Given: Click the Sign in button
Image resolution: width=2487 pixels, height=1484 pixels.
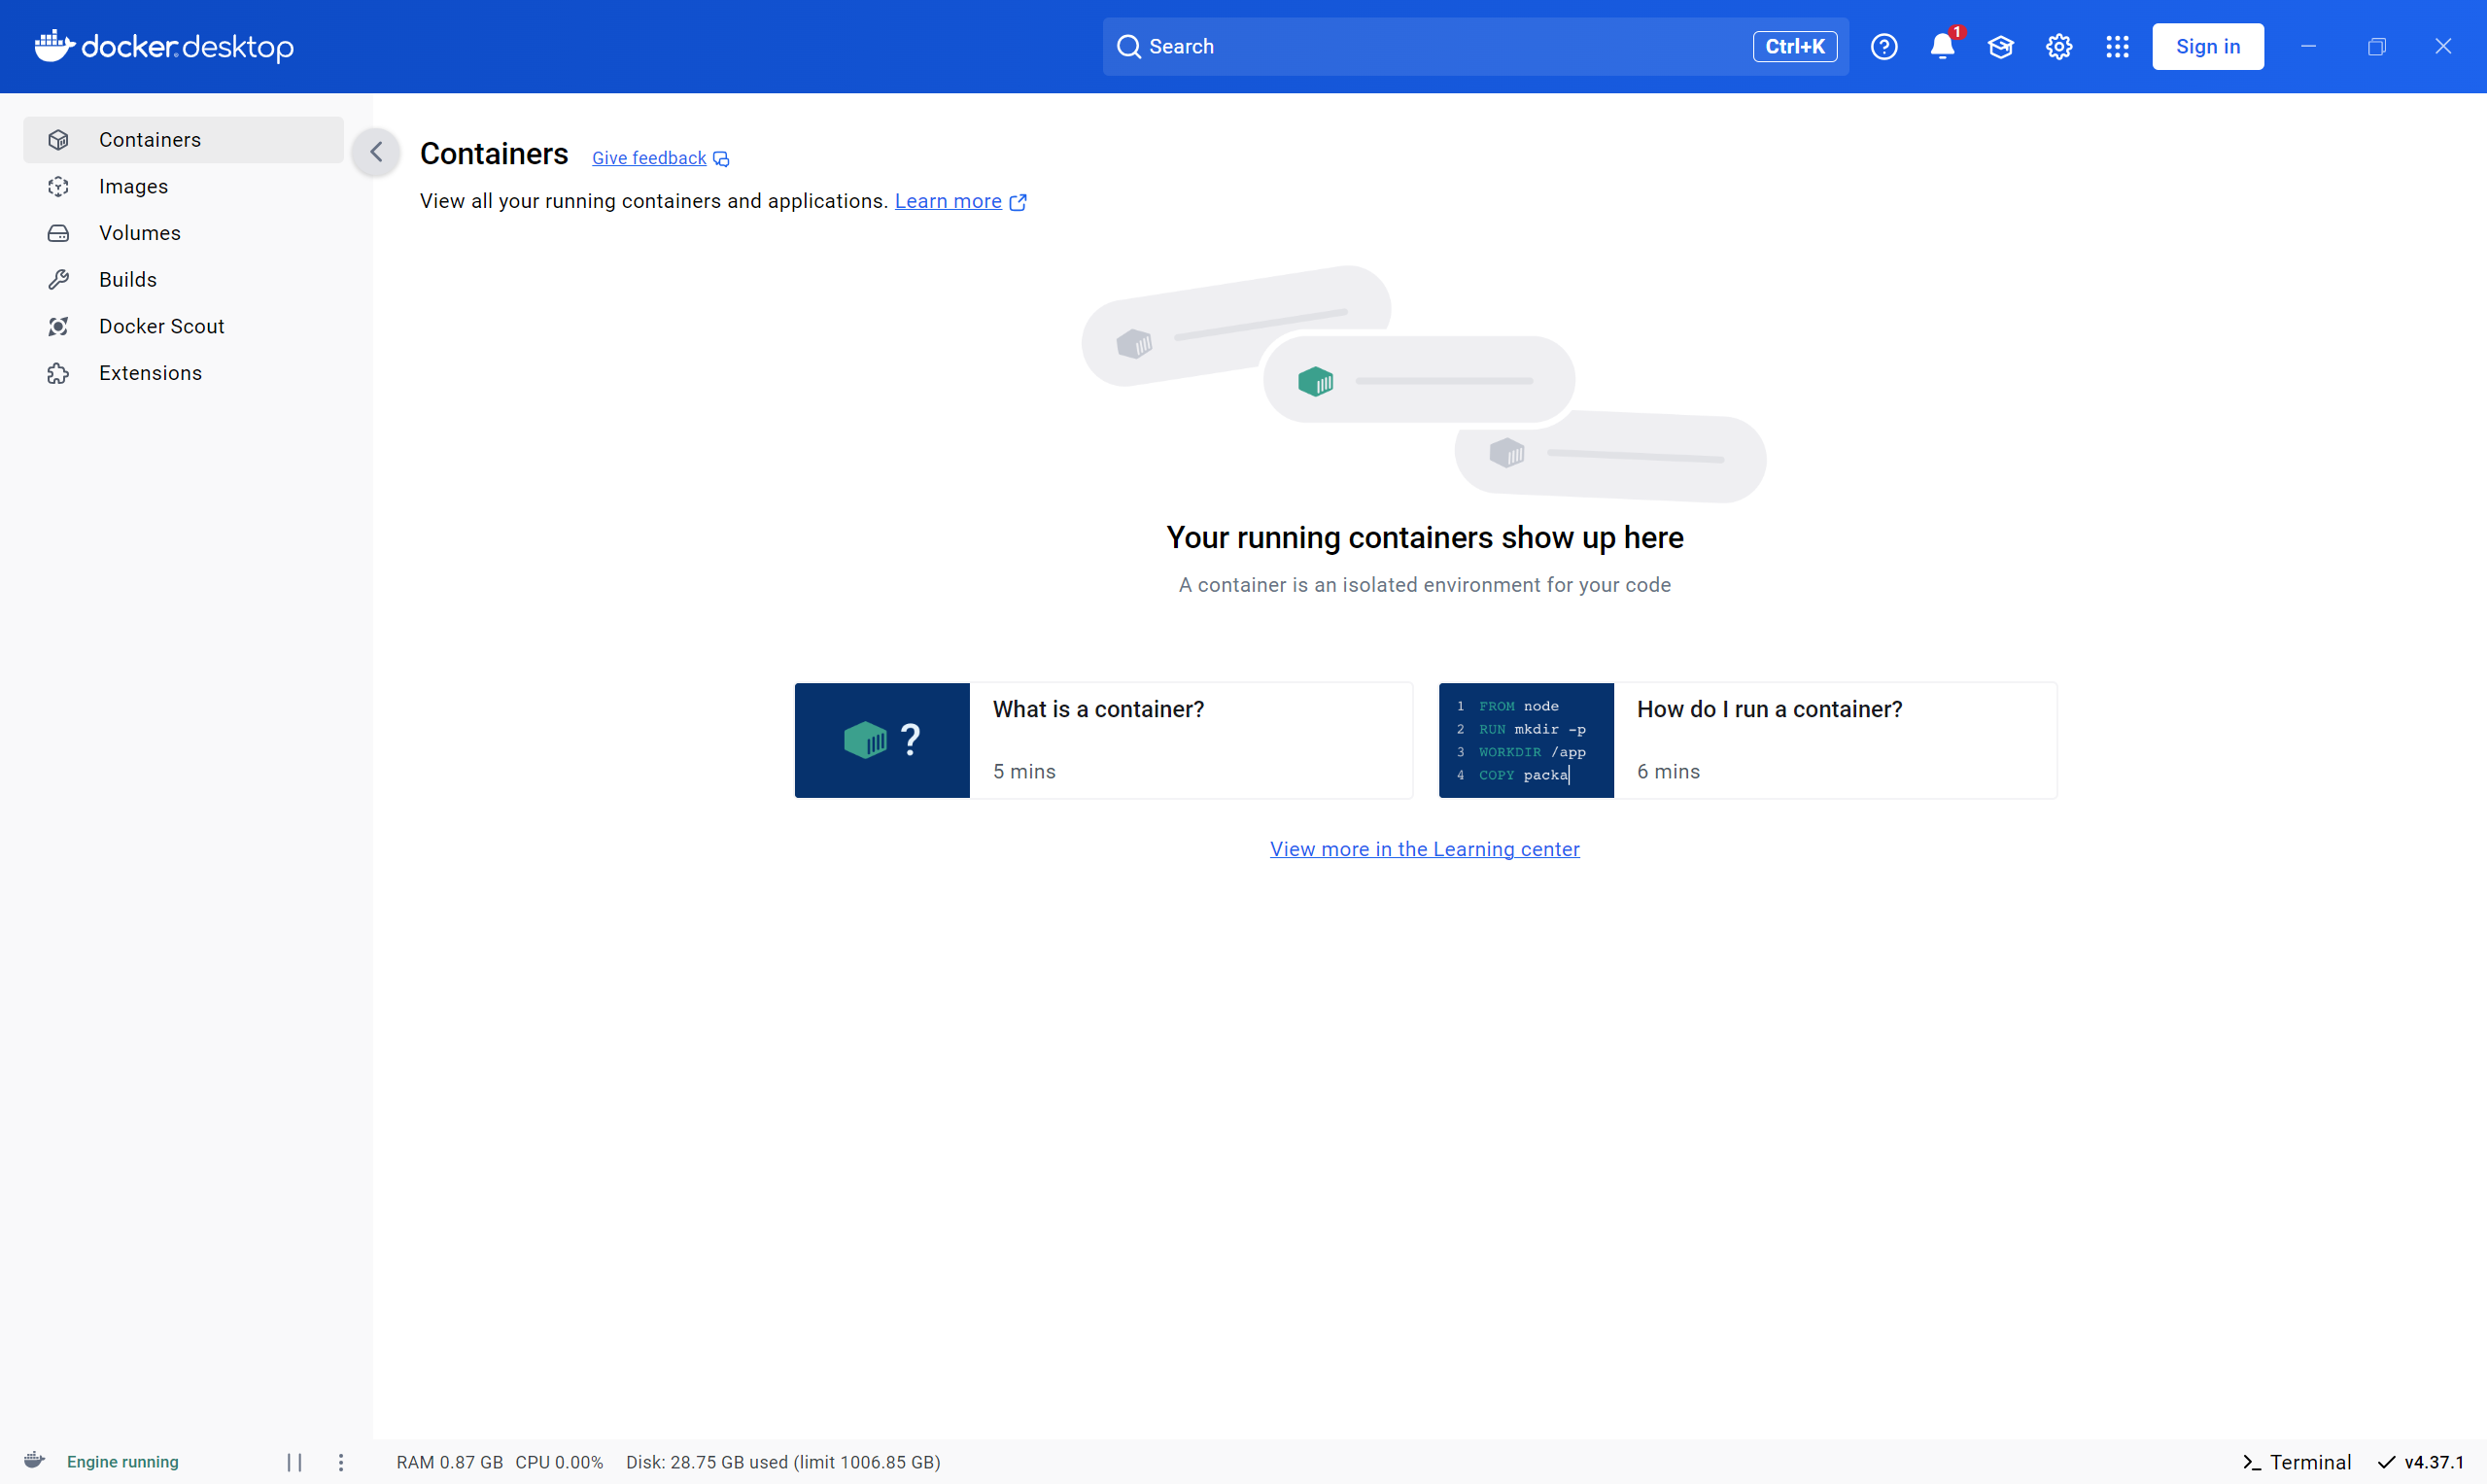Looking at the screenshot, I should pos(2207,46).
